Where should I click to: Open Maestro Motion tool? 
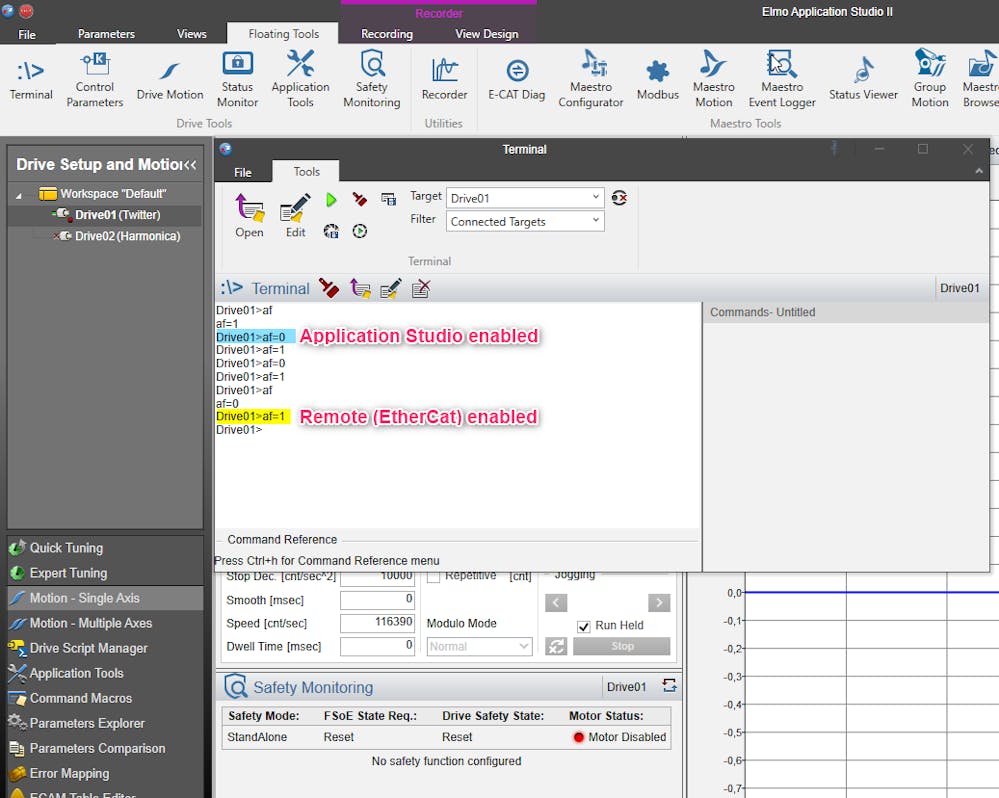click(714, 80)
